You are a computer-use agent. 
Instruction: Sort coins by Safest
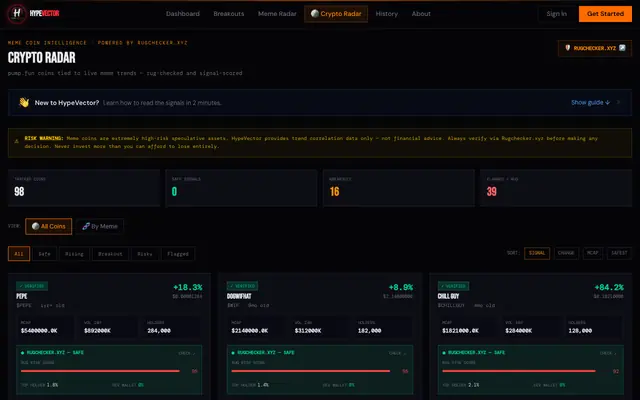[x=619, y=253]
